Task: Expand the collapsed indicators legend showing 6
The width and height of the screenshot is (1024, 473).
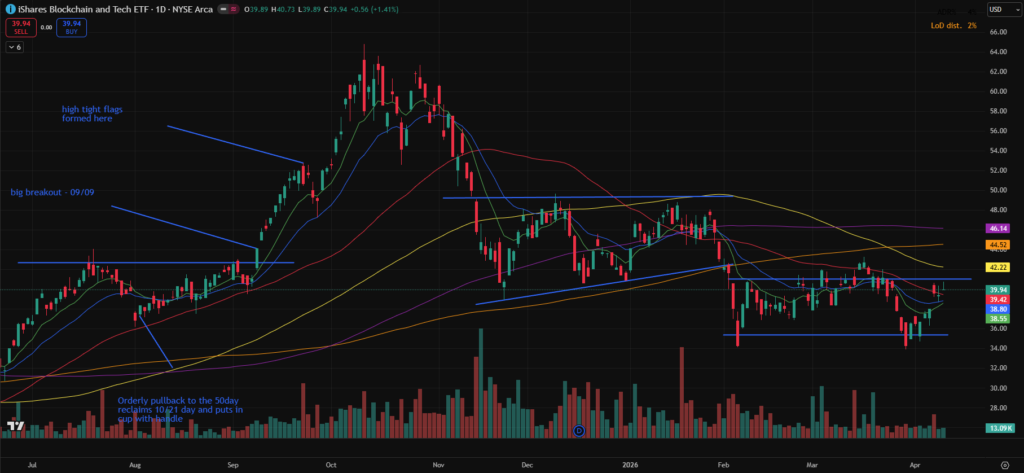Action: coord(13,48)
